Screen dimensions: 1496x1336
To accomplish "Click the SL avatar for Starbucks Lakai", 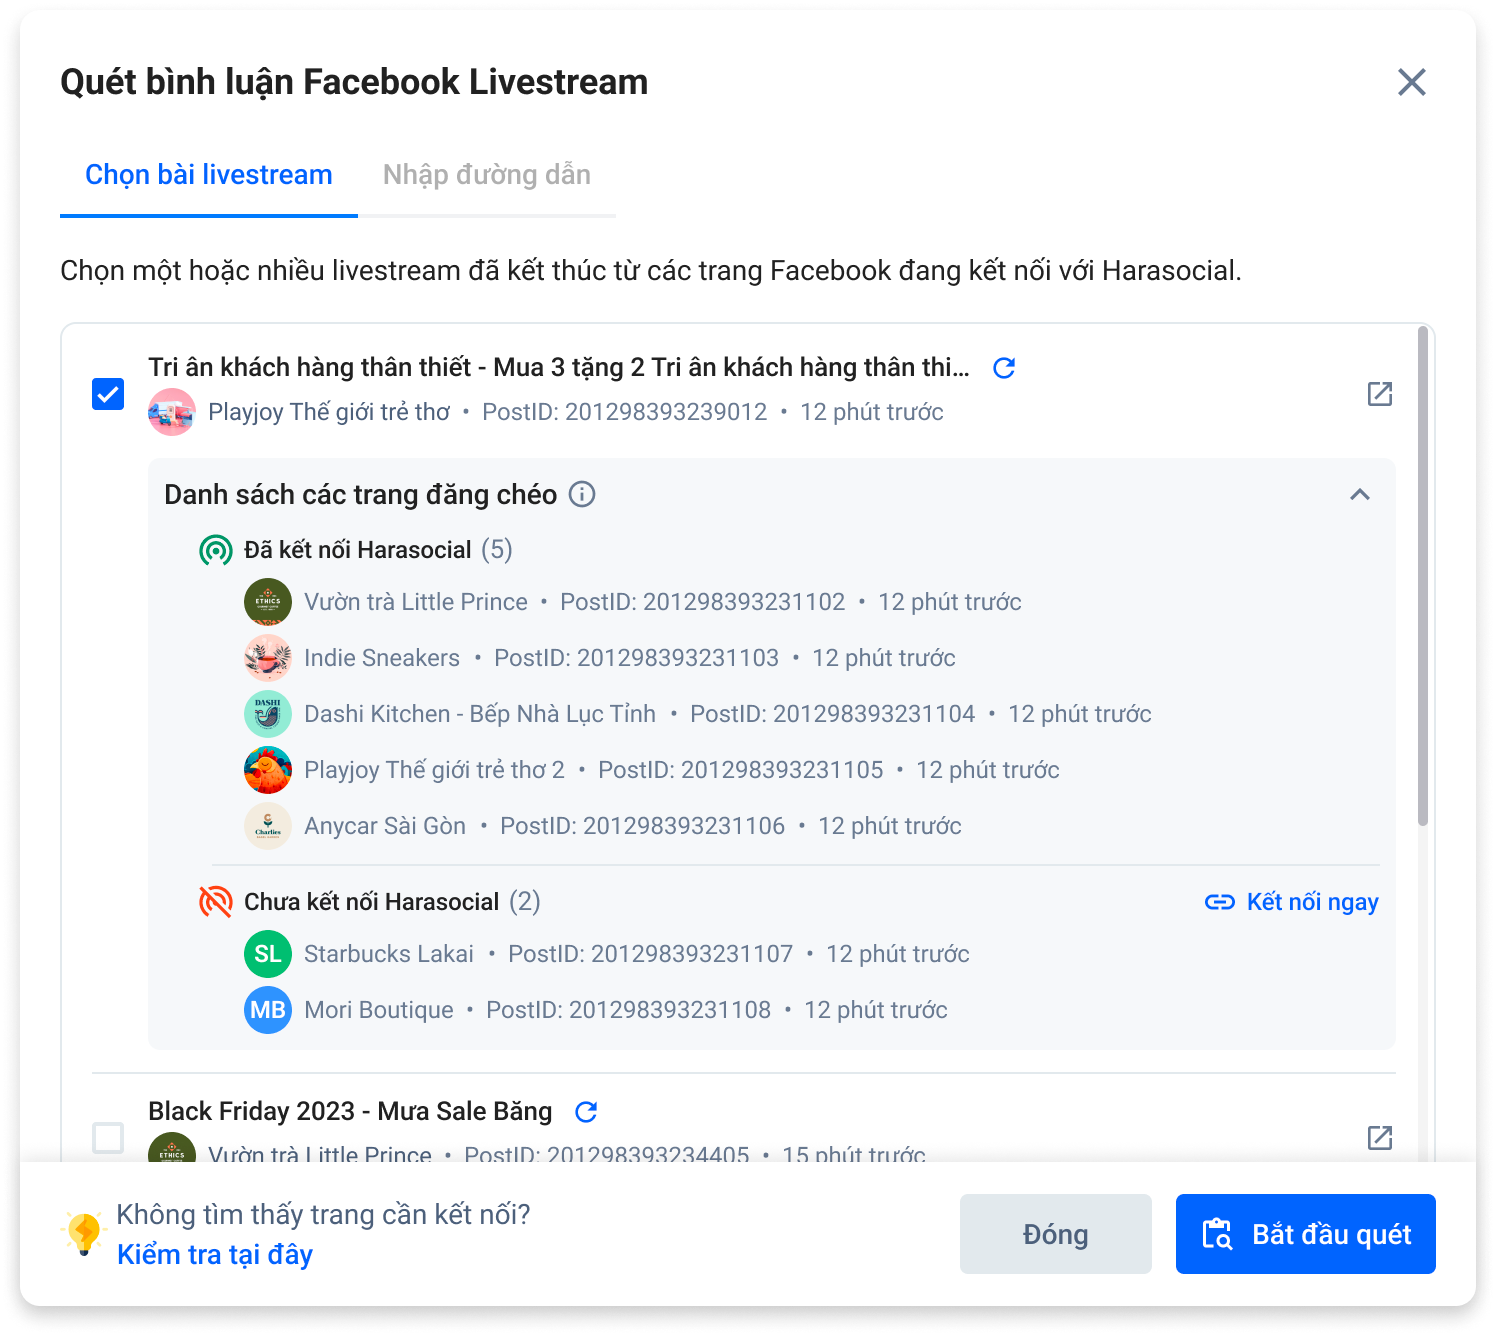I will 268,954.
